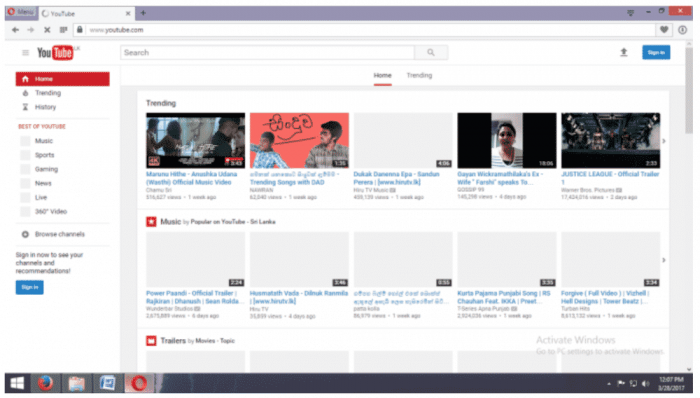Open Opera Speed Dial grid icon
Screen dimensions: 700x398
click(x=63, y=30)
